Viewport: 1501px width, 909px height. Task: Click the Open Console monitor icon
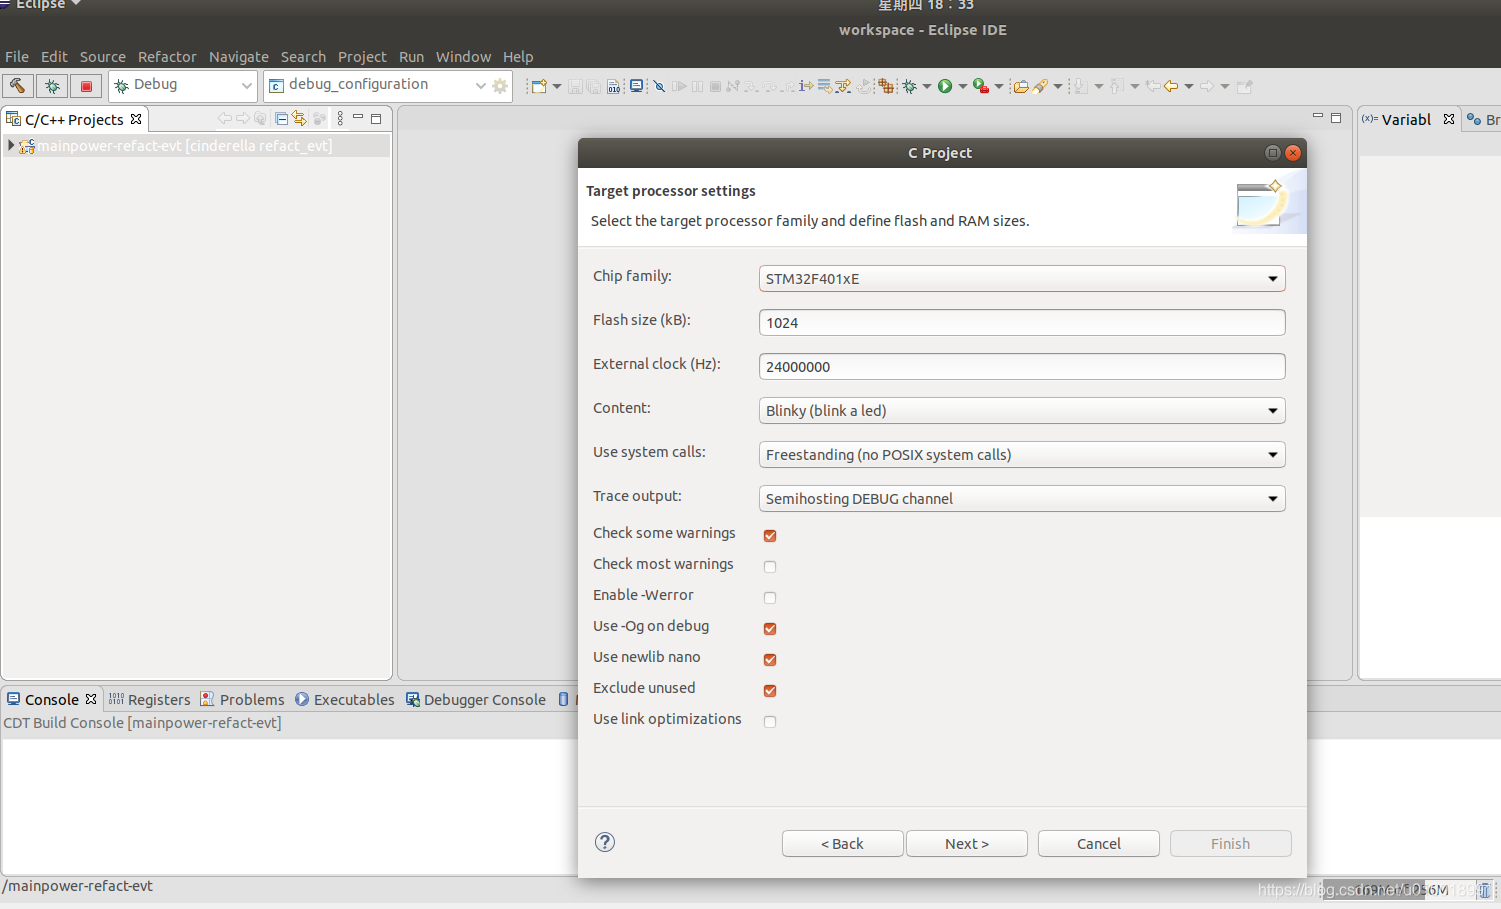coord(636,86)
